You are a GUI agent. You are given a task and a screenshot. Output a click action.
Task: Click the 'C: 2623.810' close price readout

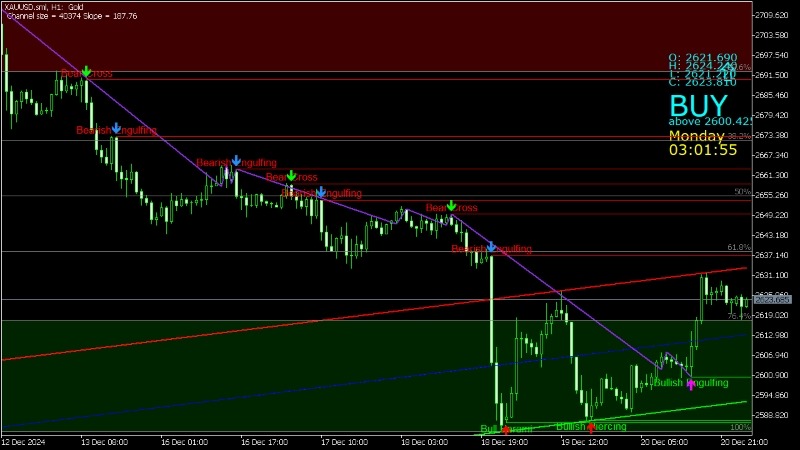[x=703, y=82]
